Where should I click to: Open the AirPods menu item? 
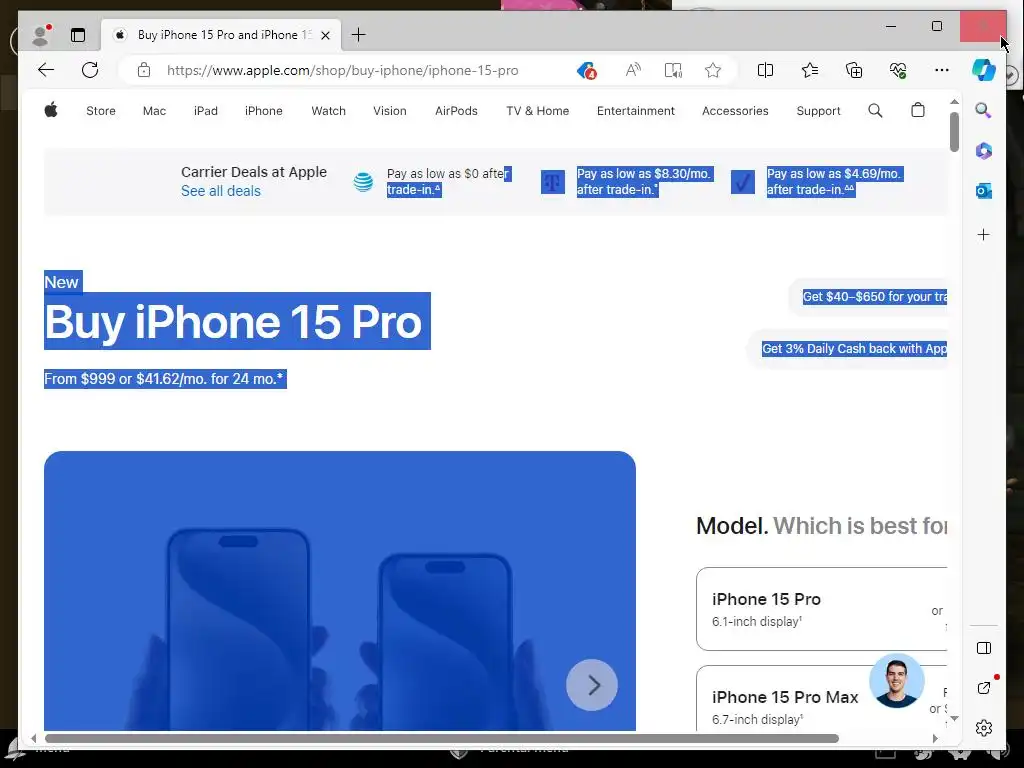456,111
